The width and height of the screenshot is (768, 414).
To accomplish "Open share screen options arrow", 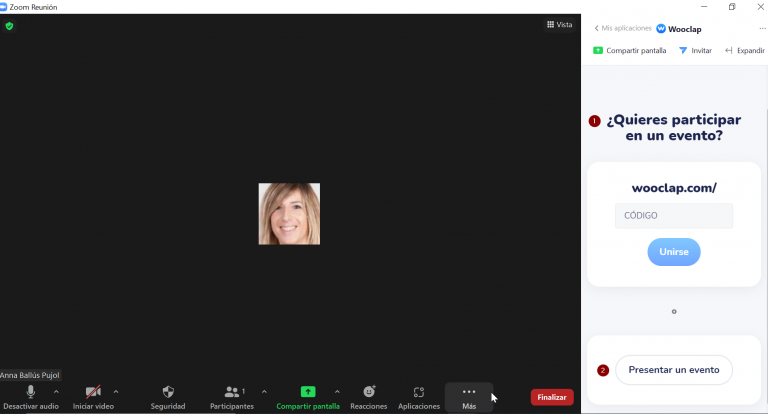I will tap(337, 391).
